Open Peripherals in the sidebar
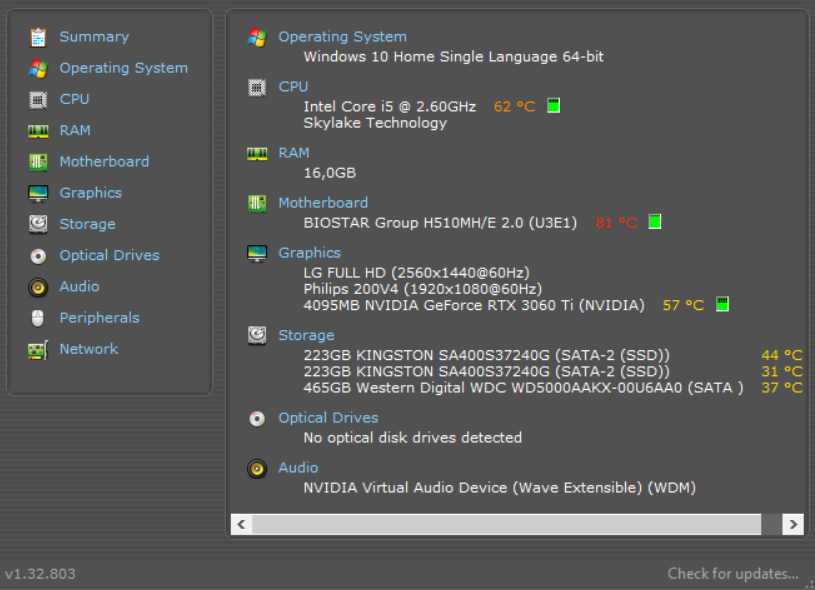 click(x=100, y=318)
